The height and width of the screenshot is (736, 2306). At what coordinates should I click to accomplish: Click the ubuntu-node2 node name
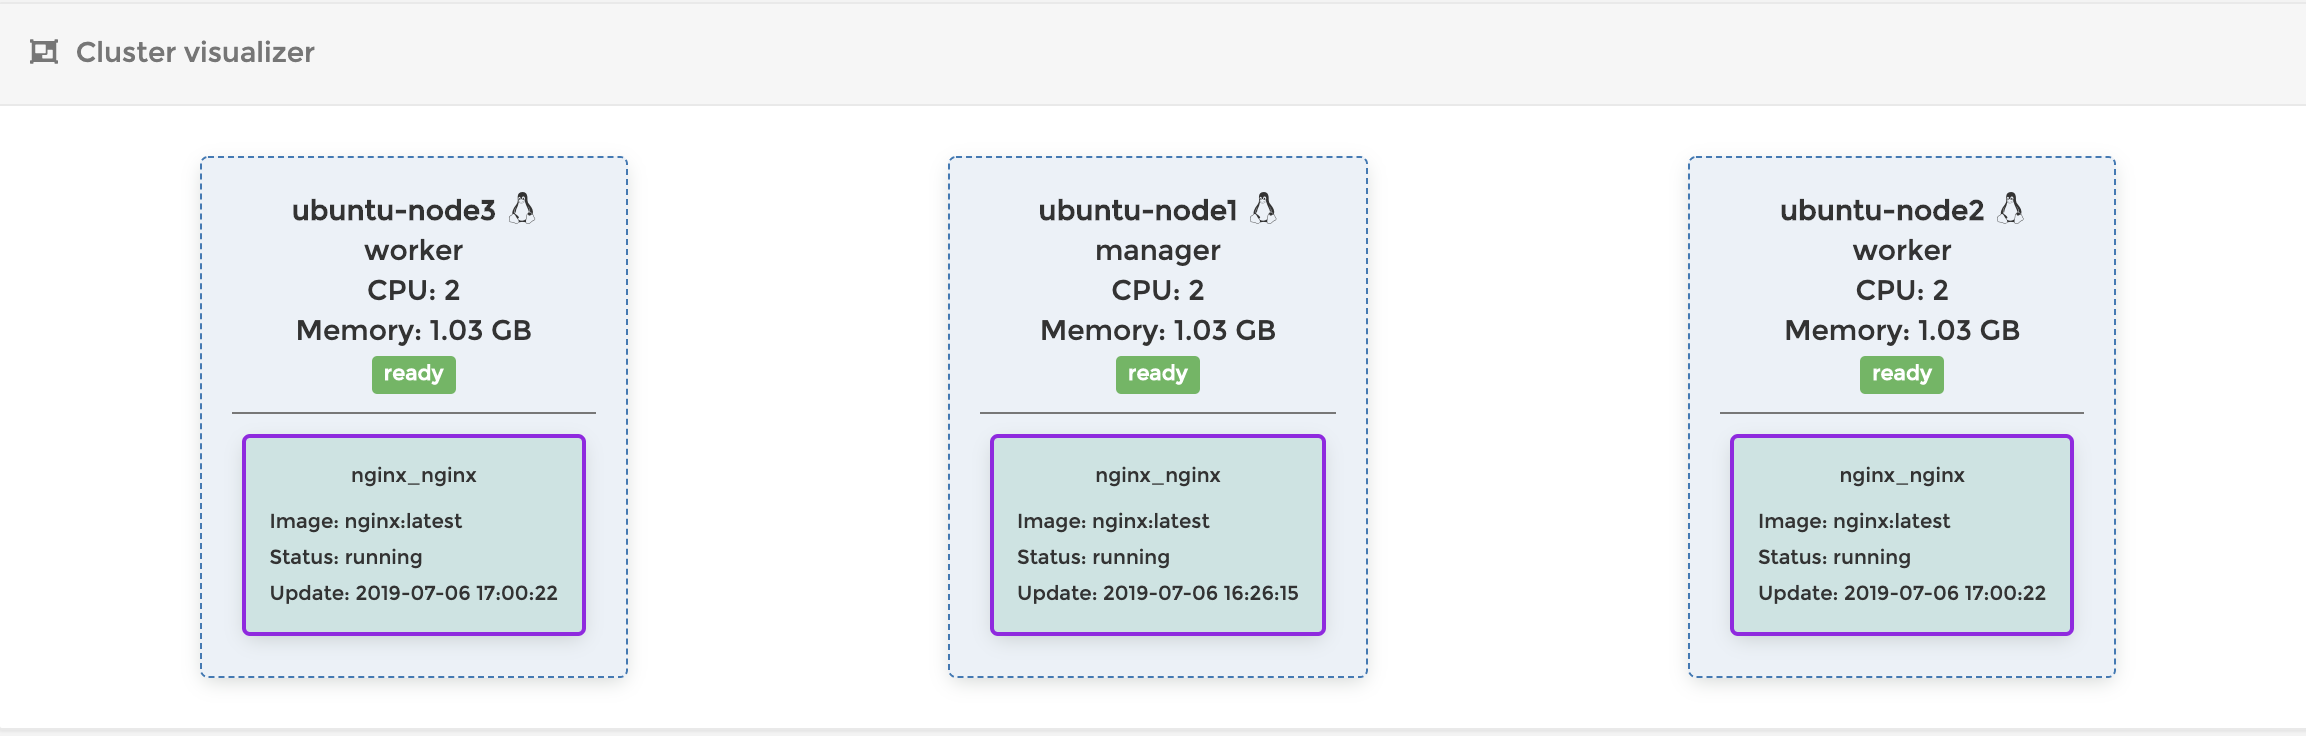click(1881, 210)
